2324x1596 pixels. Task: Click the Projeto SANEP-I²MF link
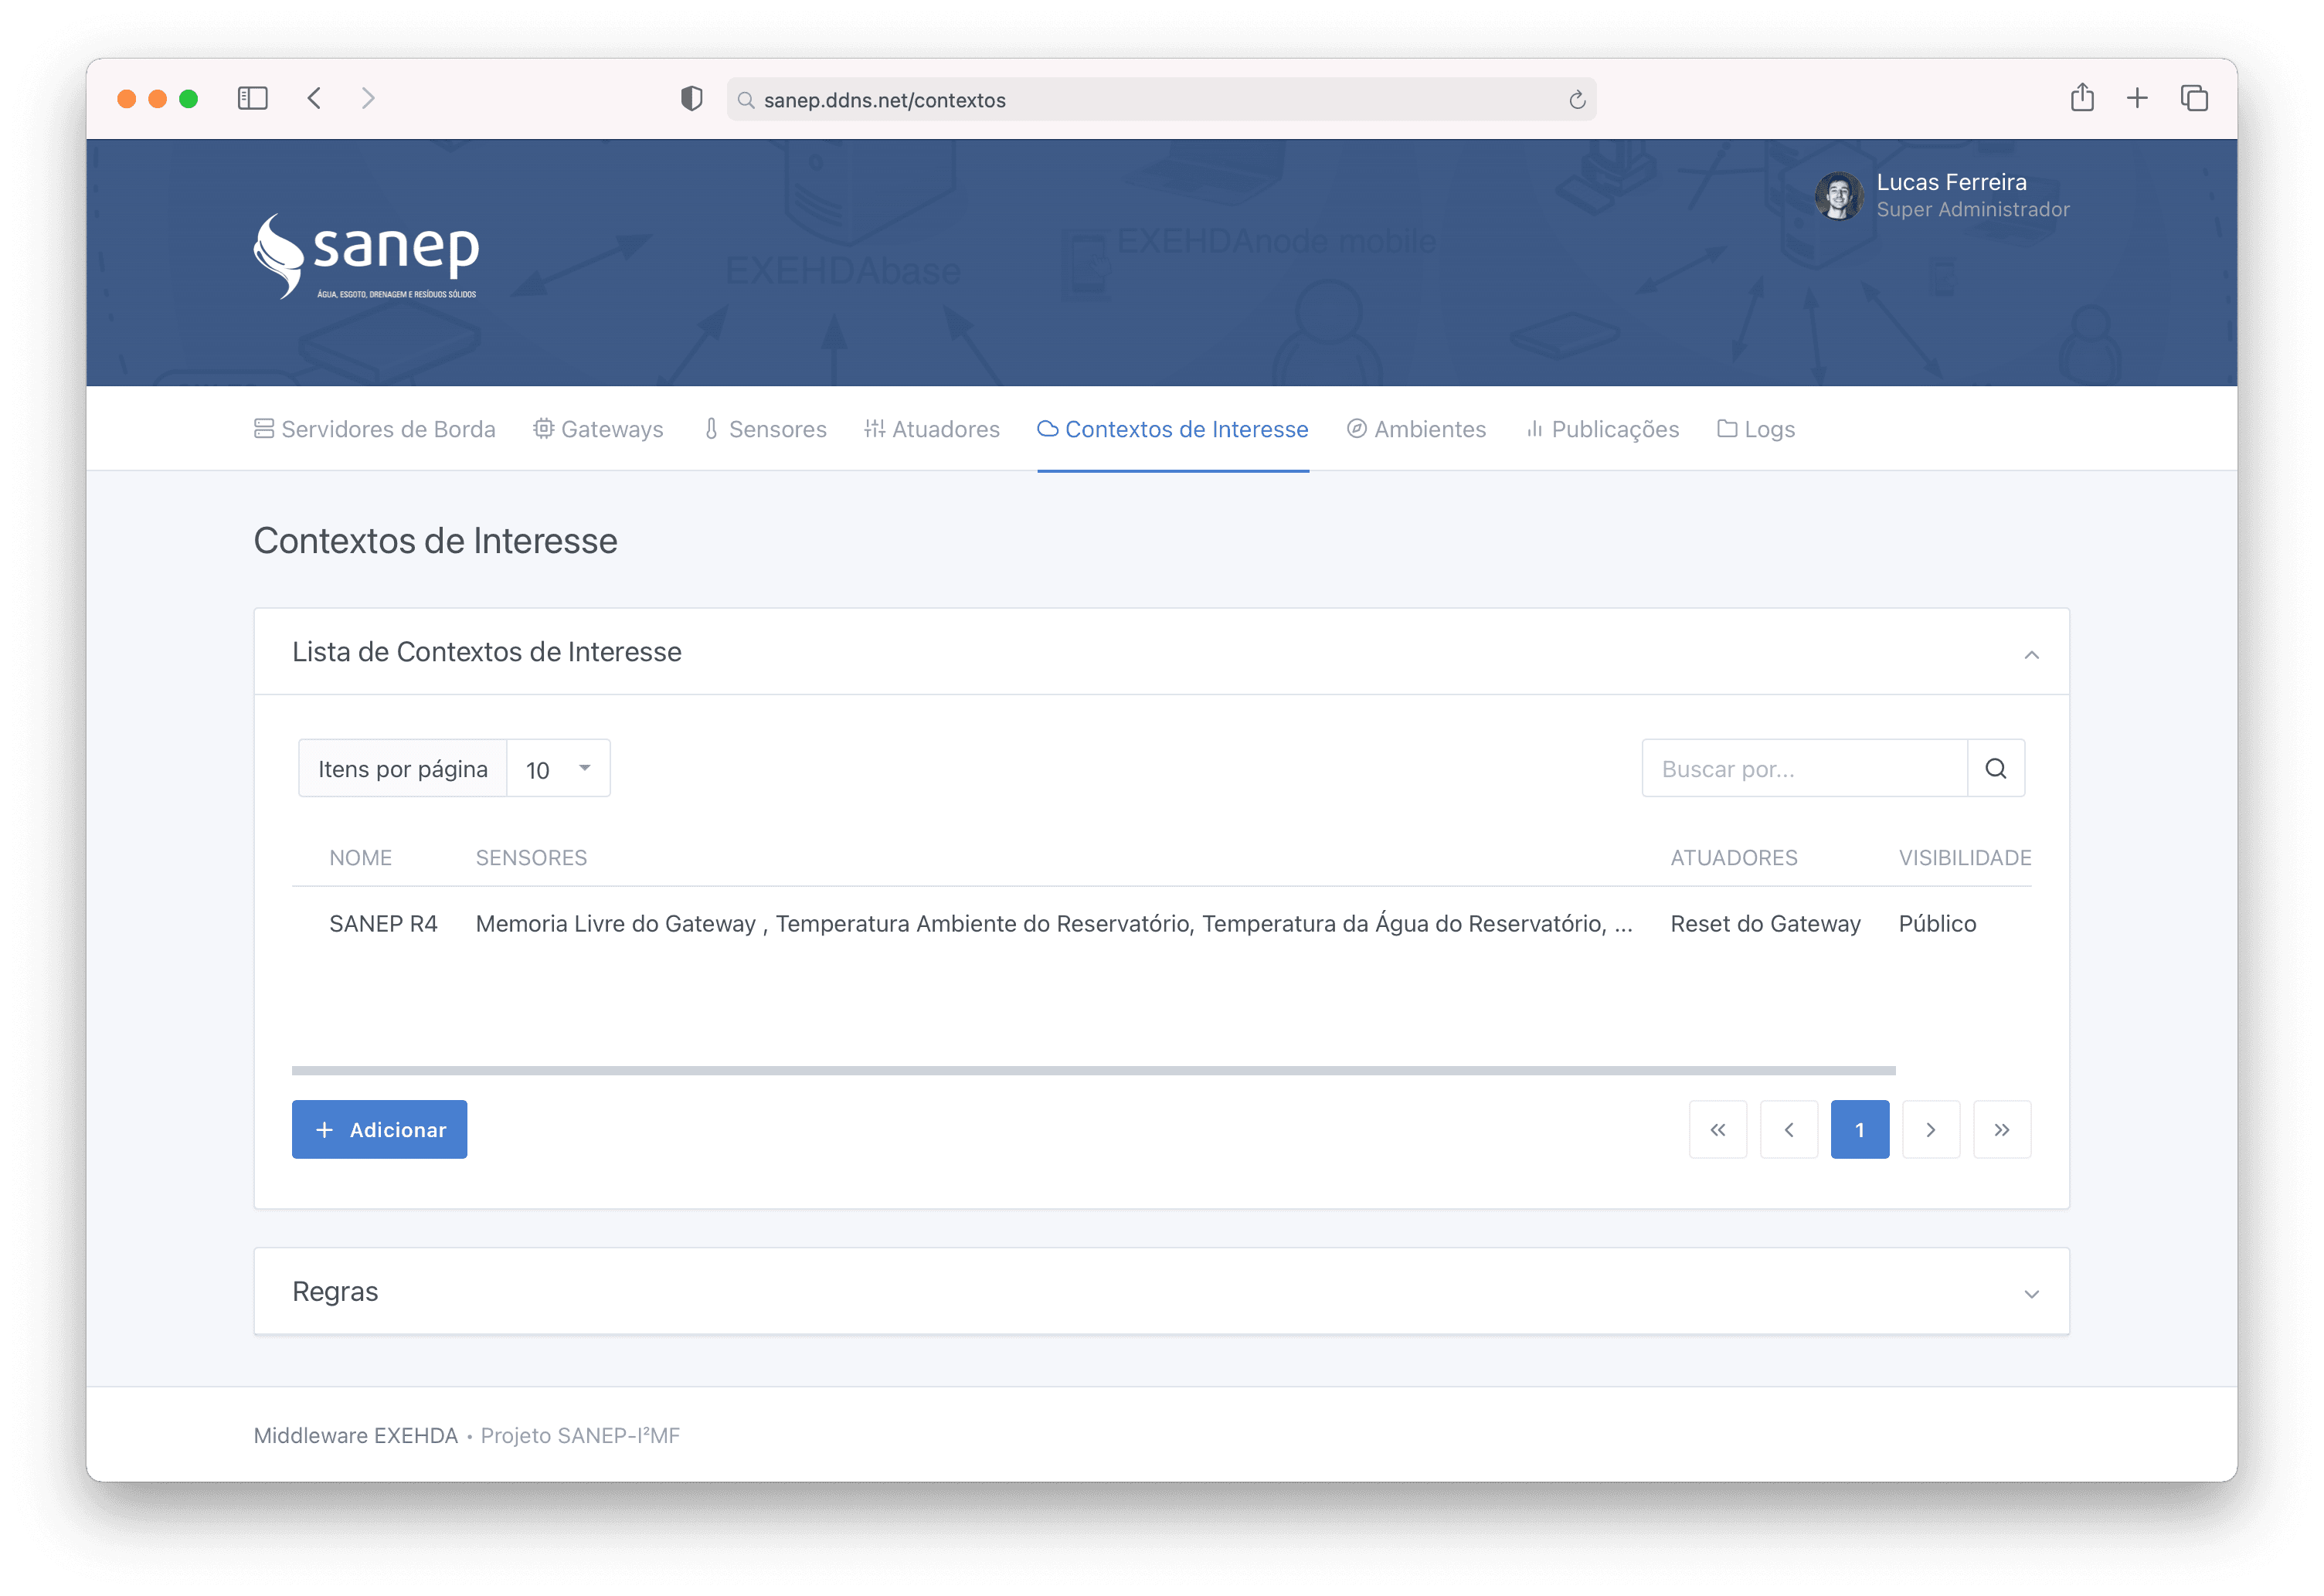580,1435
